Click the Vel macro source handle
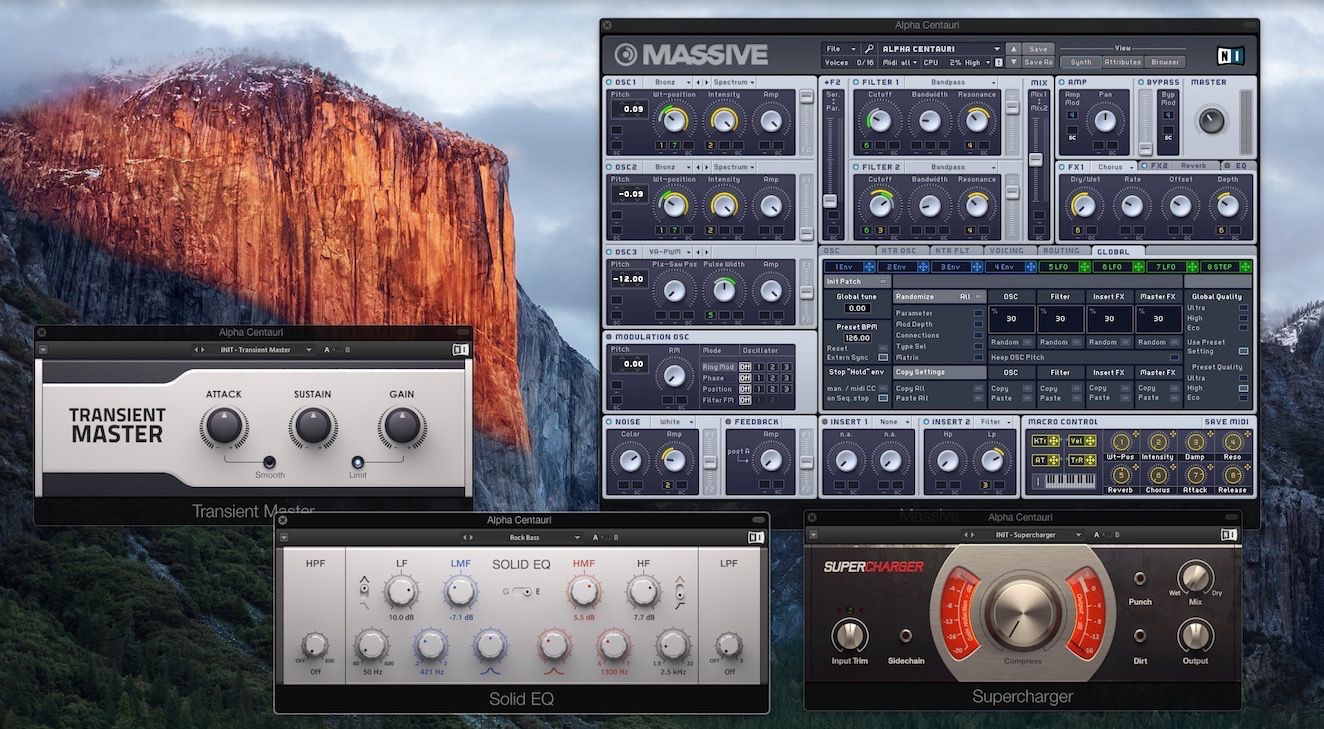 (1082, 441)
